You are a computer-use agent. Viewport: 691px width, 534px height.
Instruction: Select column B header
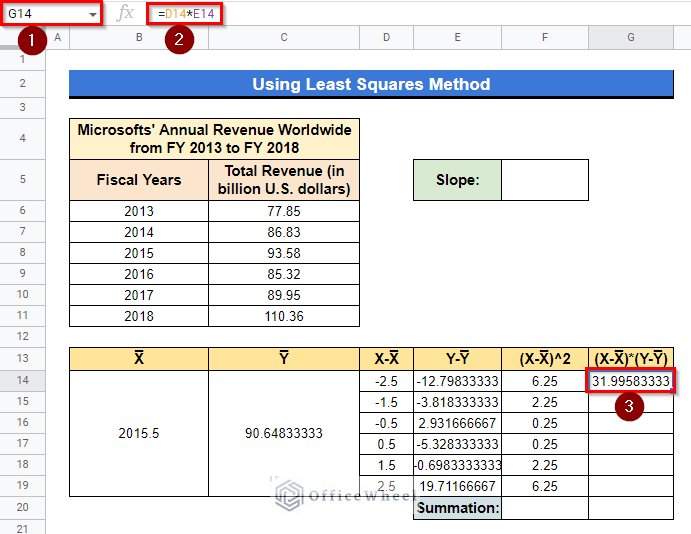(x=139, y=37)
